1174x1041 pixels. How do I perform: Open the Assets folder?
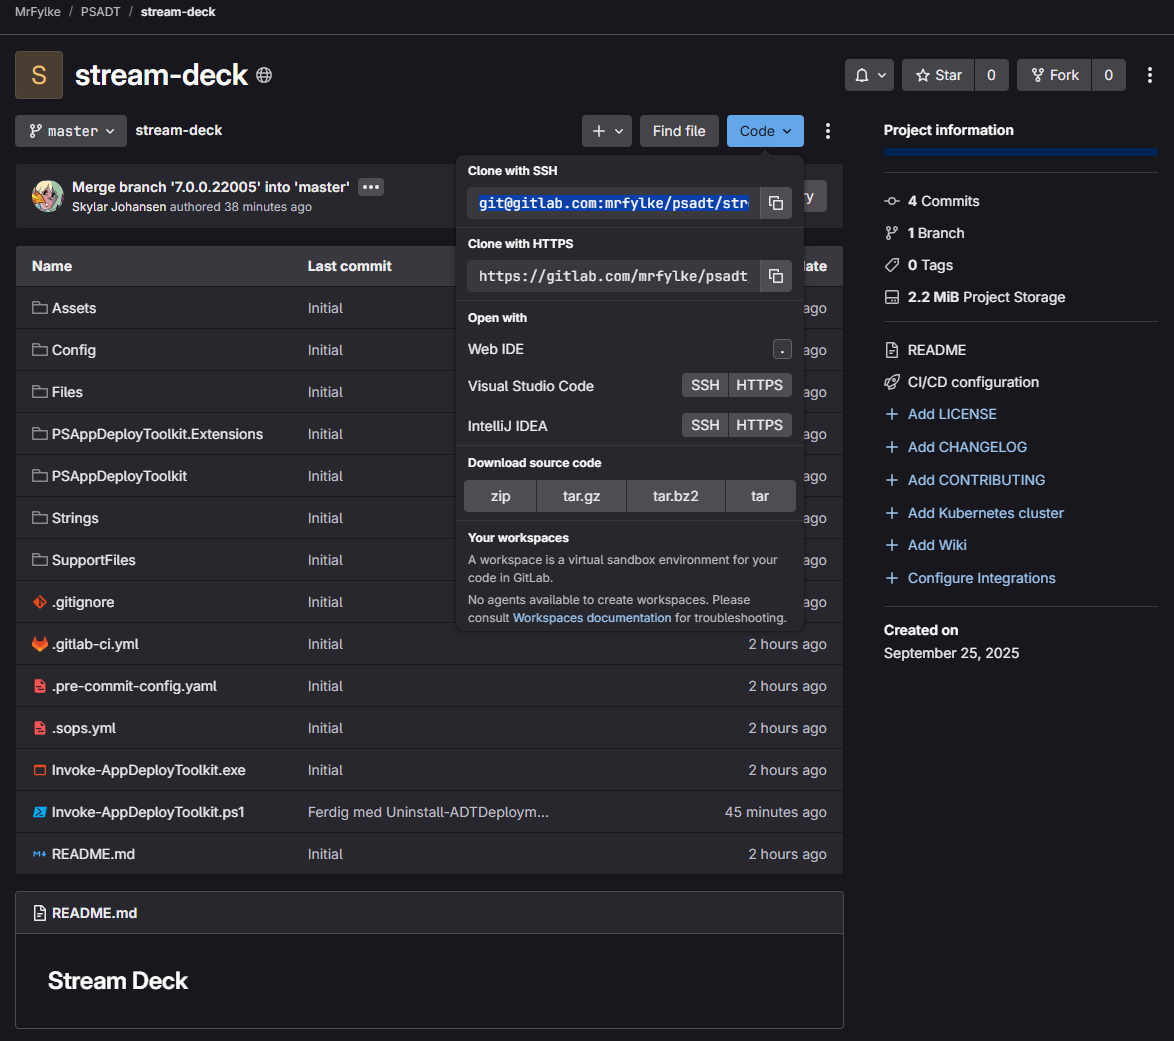click(x=73, y=308)
